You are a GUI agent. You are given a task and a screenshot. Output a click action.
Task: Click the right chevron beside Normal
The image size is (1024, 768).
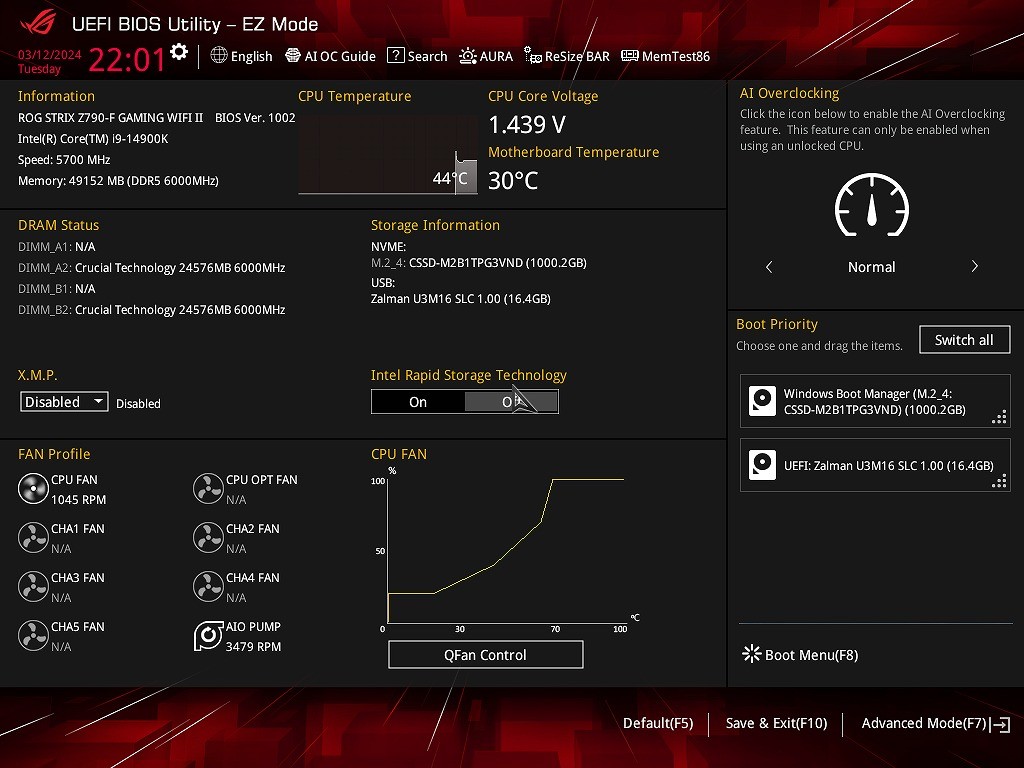974,267
